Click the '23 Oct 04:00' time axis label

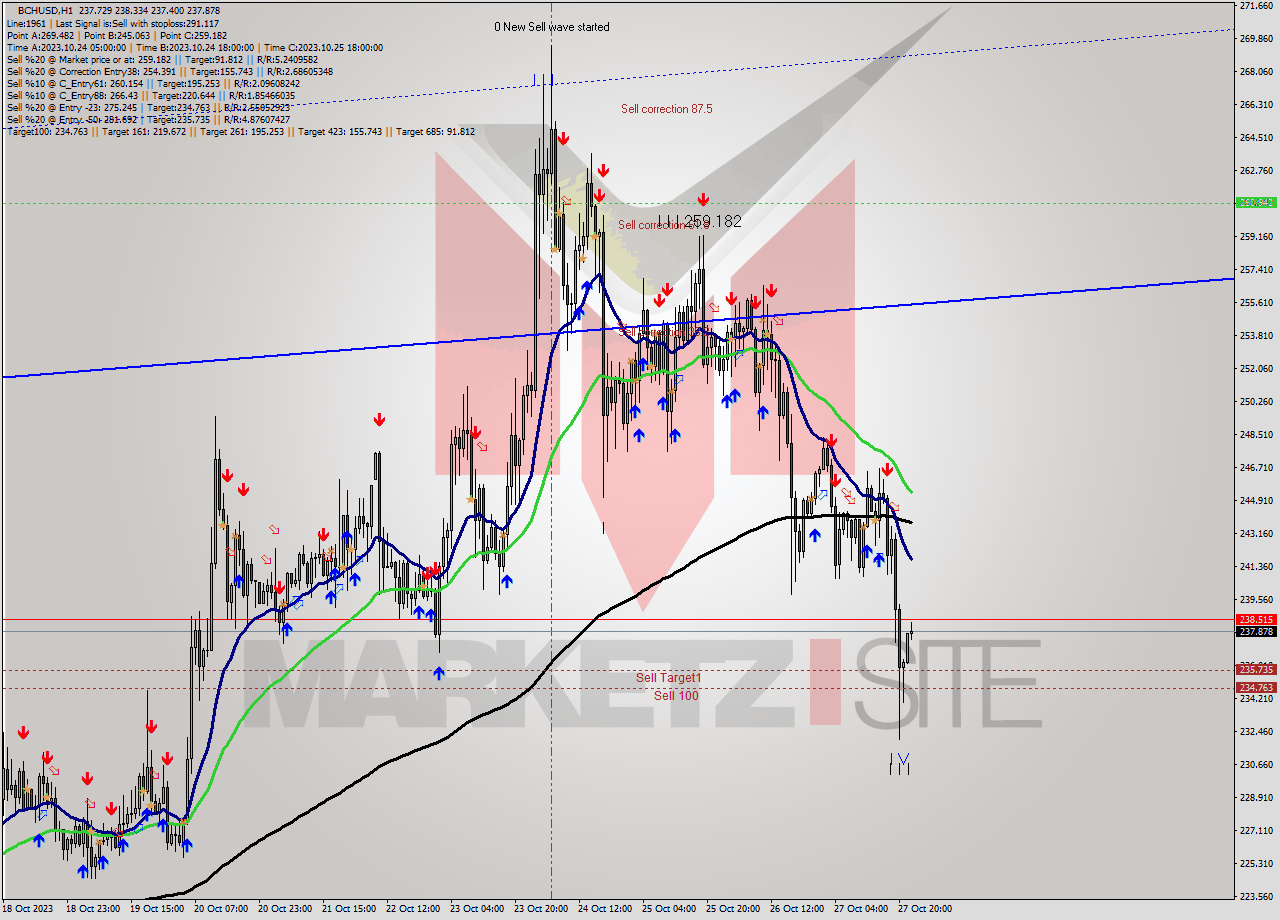point(477,909)
